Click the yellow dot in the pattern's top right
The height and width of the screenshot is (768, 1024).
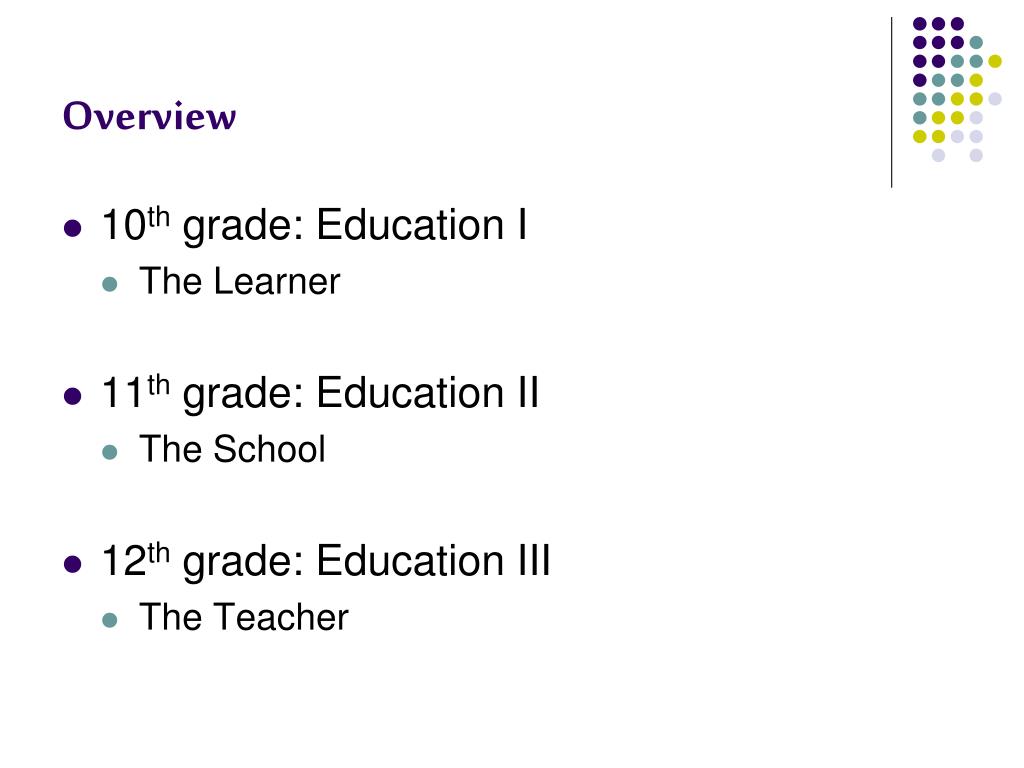pyautogui.click(x=995, y=61)
